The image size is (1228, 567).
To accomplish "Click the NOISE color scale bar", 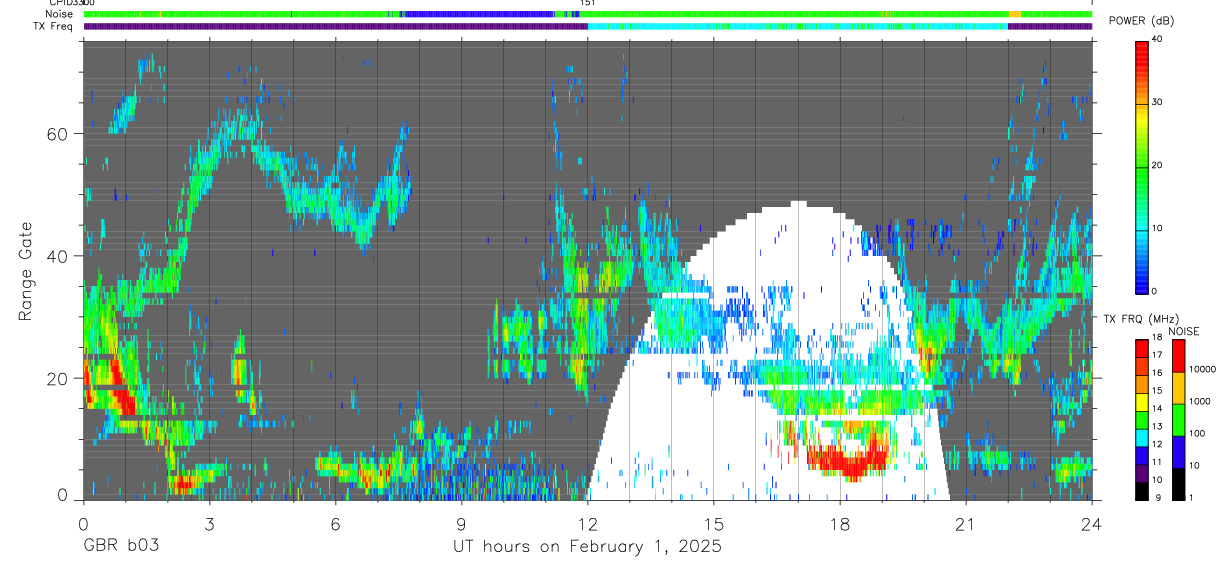I will (1179, 419).
